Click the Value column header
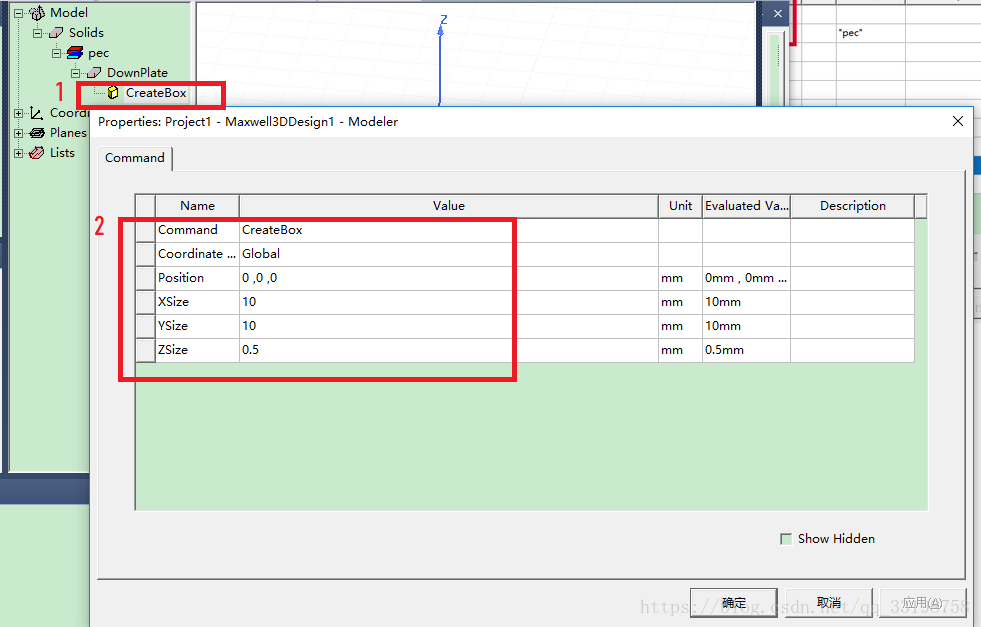981x627 pixels. [x=448, y=206]
